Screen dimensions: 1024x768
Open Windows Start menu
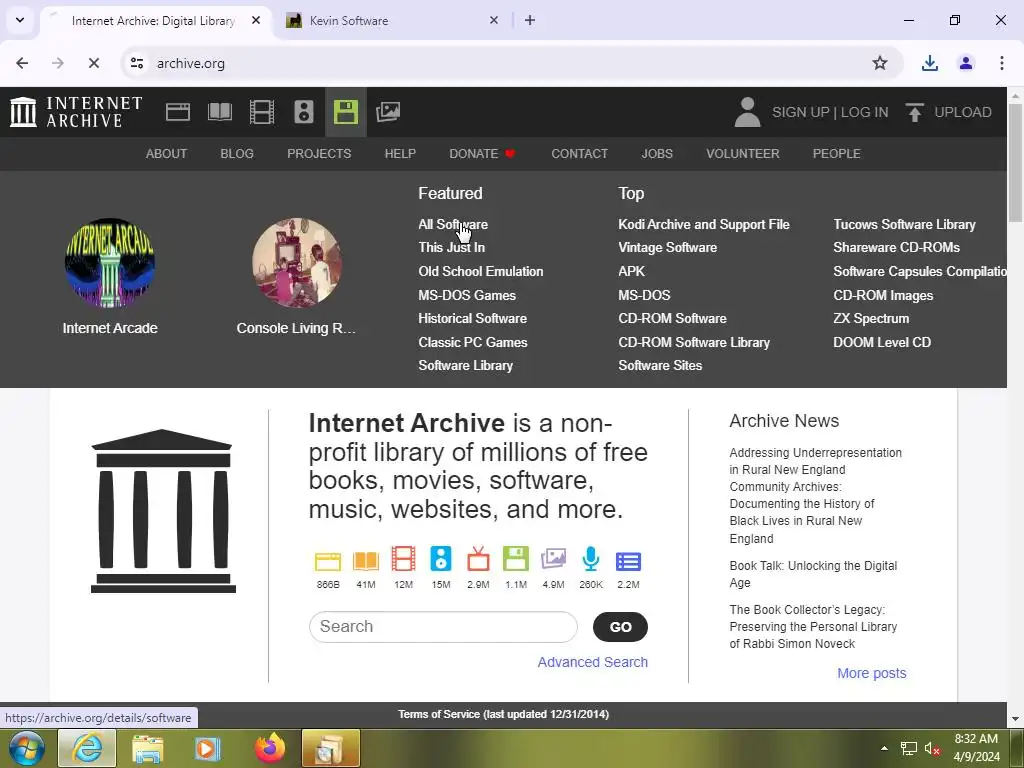[x=27, y=748]
